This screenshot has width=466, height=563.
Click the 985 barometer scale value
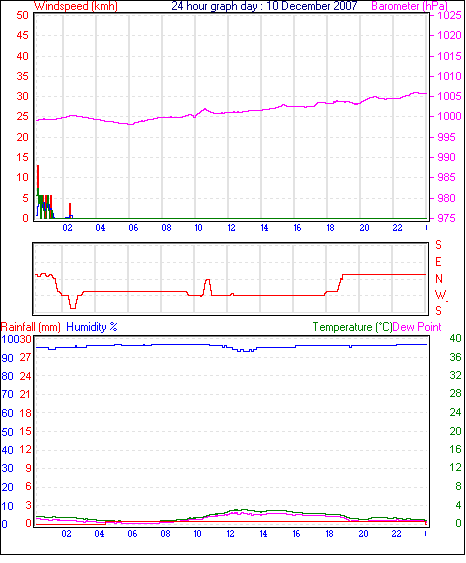tap(446, 177)
